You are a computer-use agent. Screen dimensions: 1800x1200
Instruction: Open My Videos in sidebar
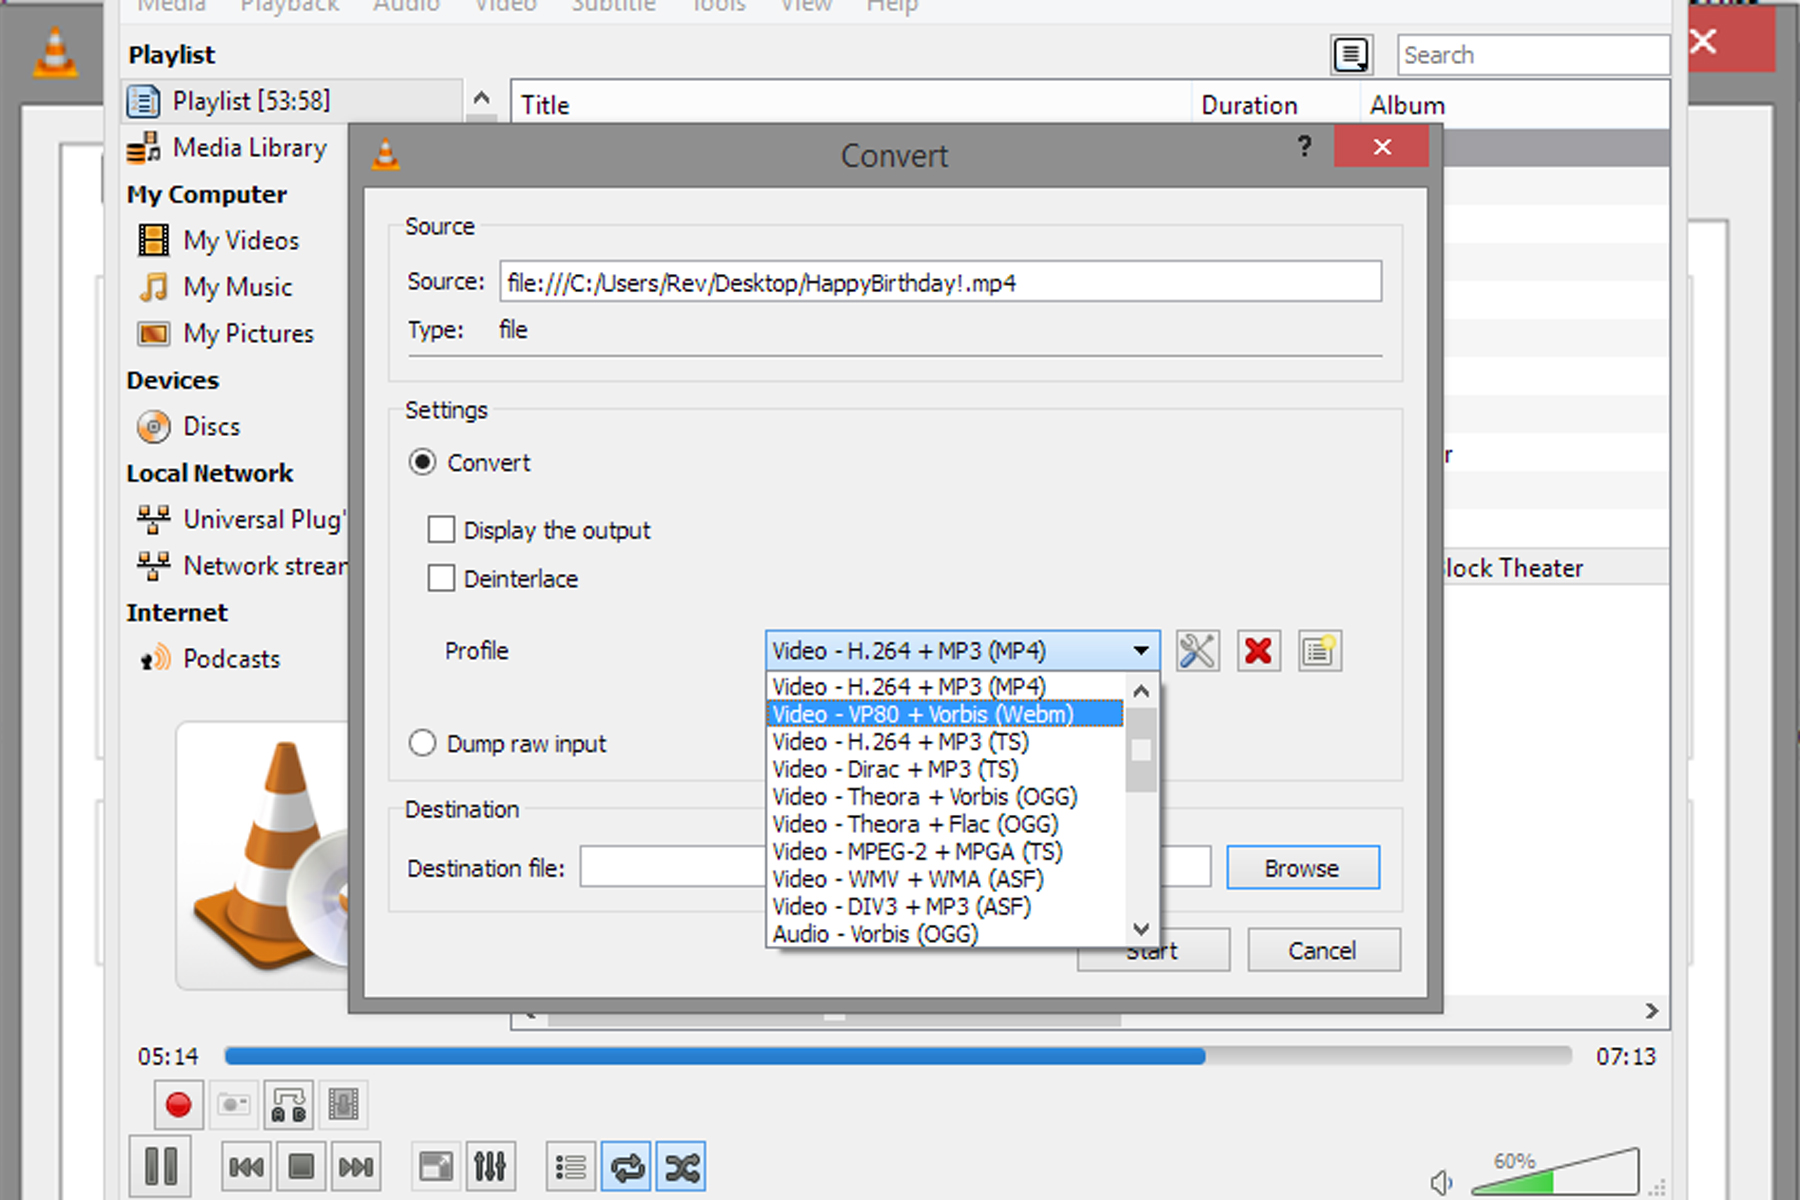241,241
